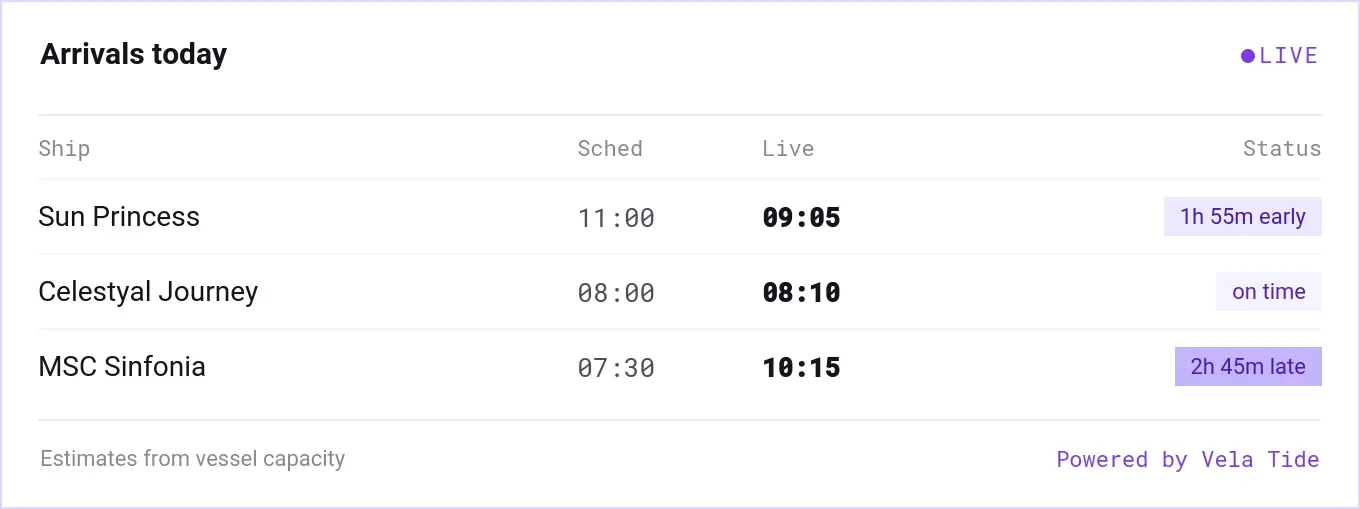1360x509 pixels.
Task: Click the Estimates from vessel capacity note
Action: [x=193, y=459]
